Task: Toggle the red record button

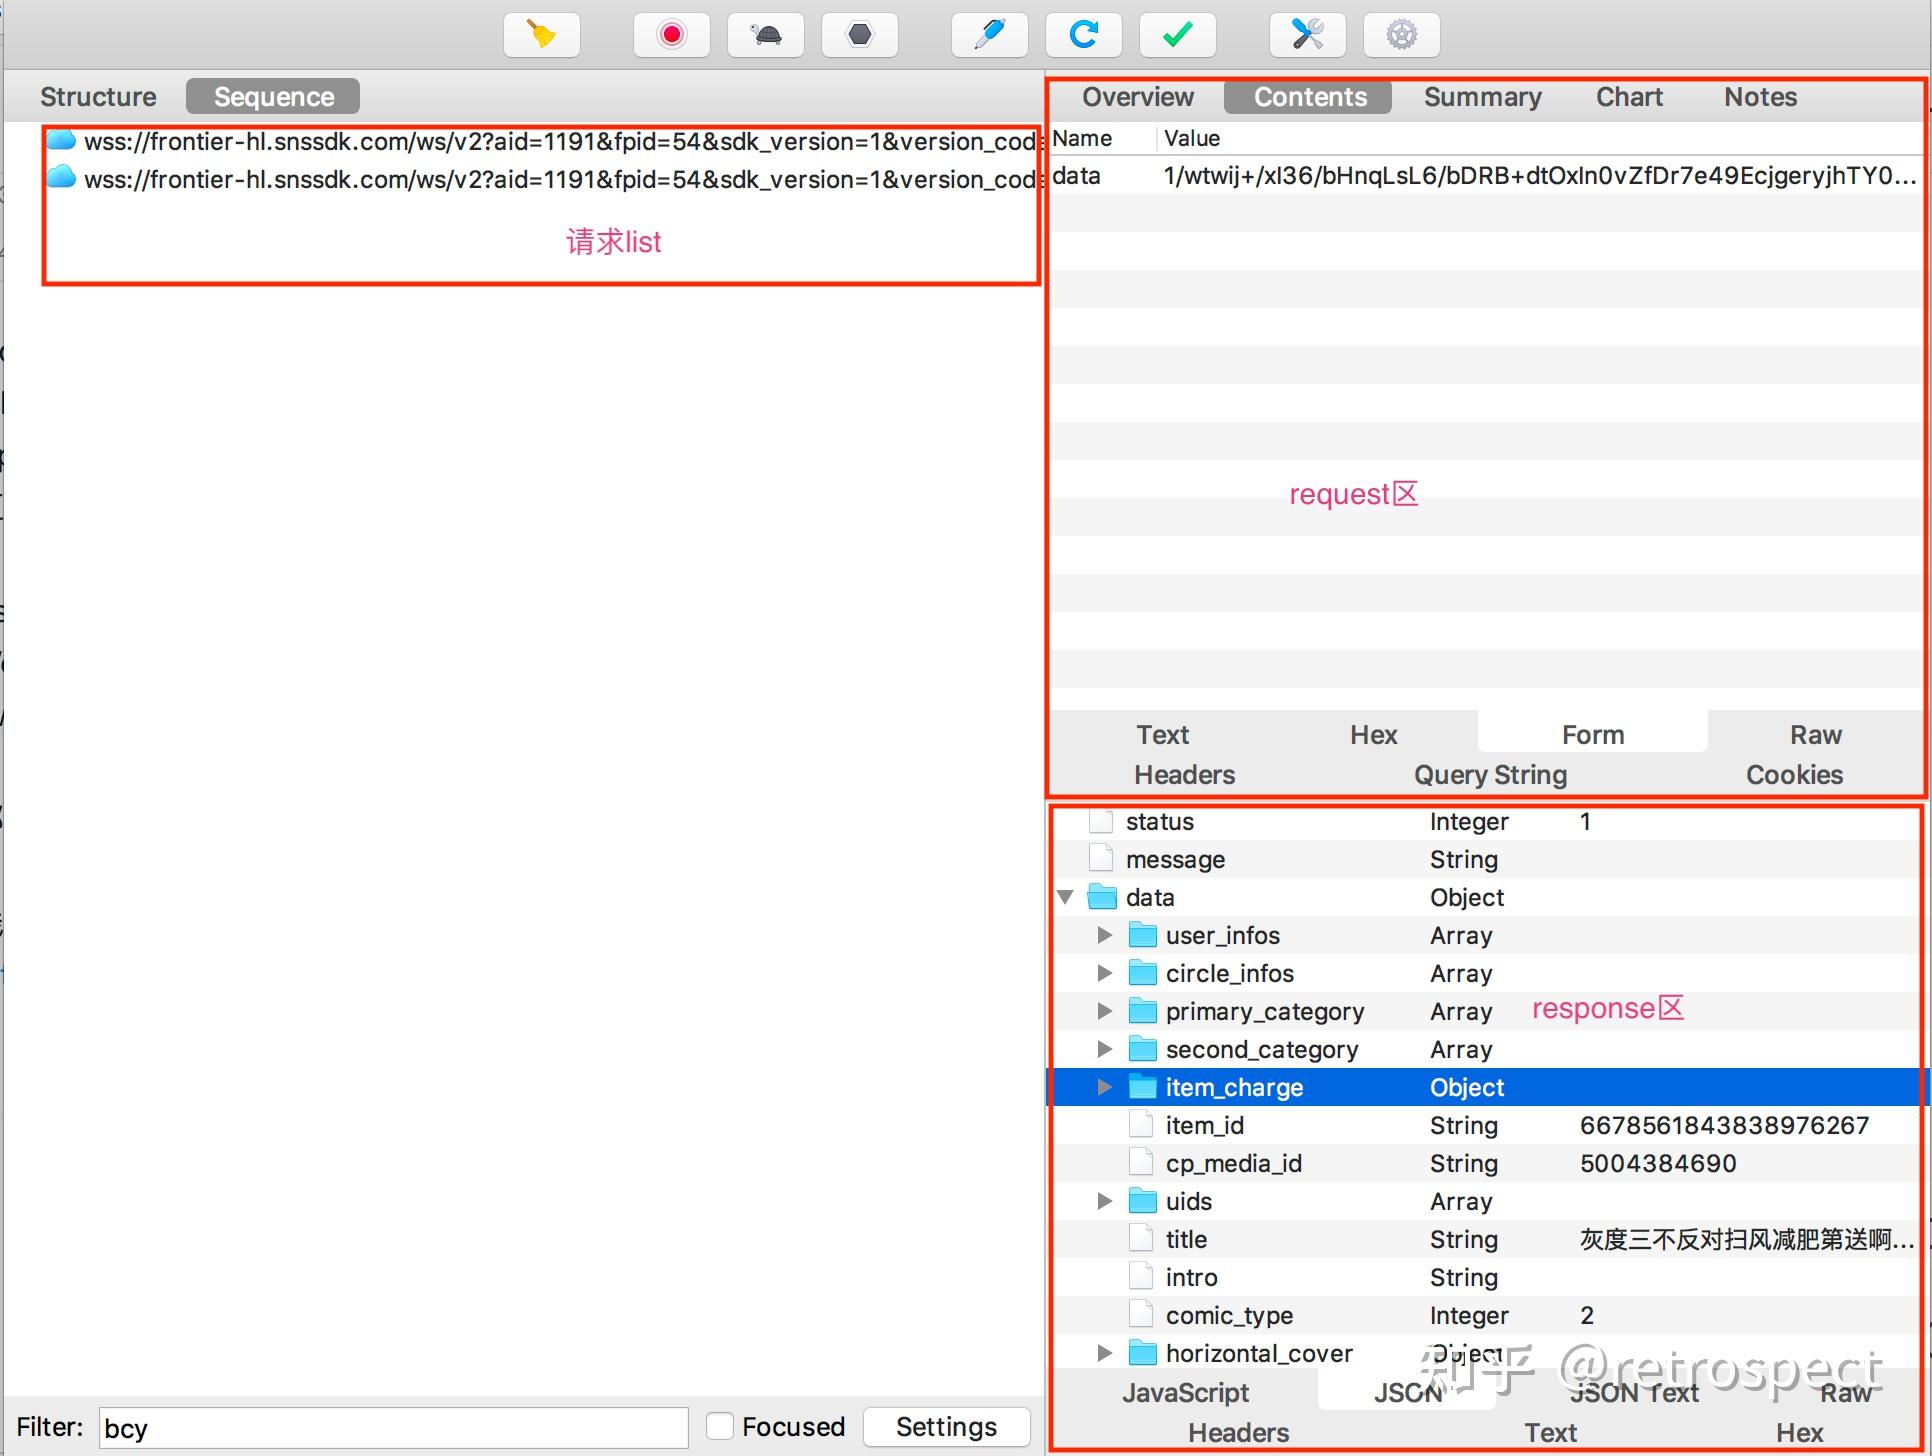Action: point(671,35)
